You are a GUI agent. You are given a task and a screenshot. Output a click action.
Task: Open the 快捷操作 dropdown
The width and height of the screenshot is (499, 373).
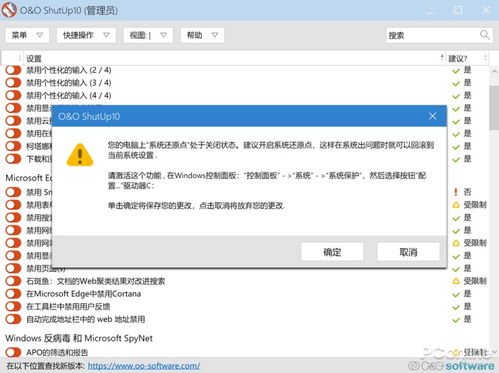(86, 35)
